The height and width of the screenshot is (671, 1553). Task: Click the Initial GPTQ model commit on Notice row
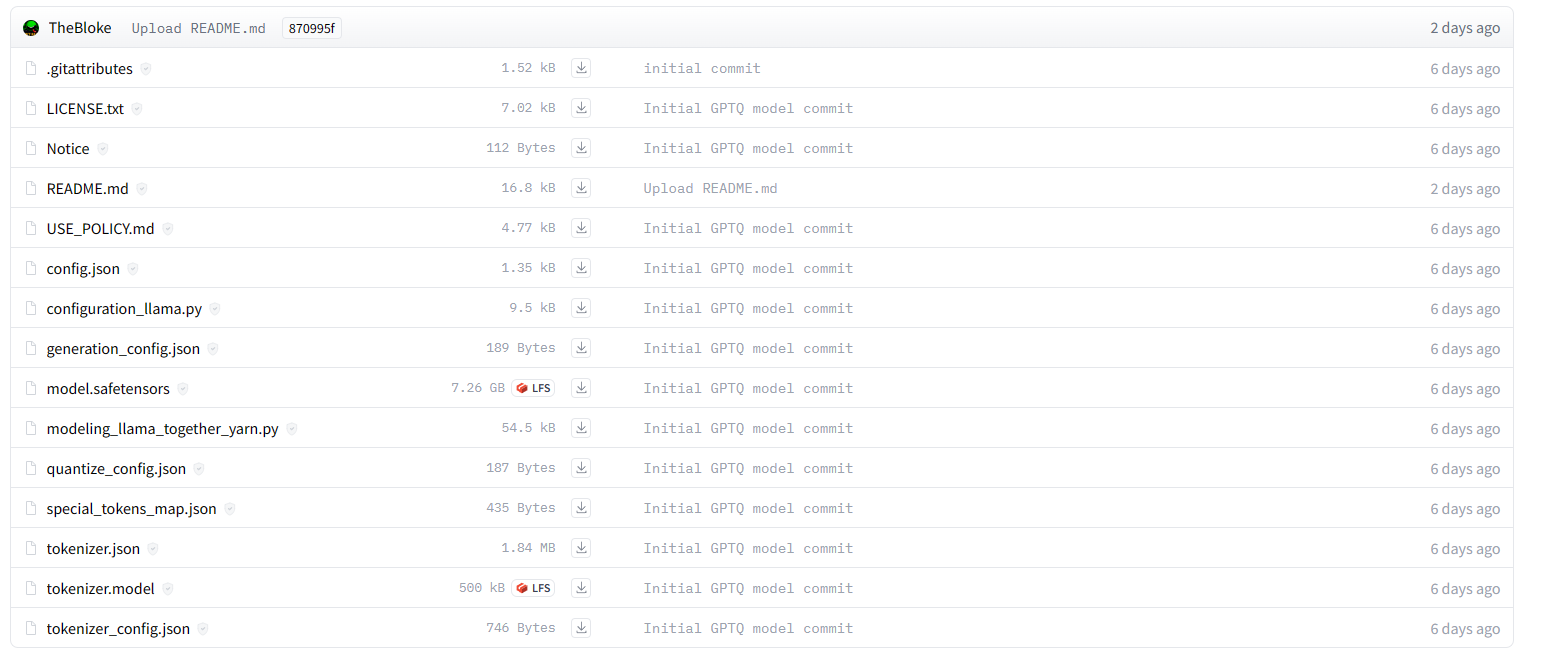point(748,148)
